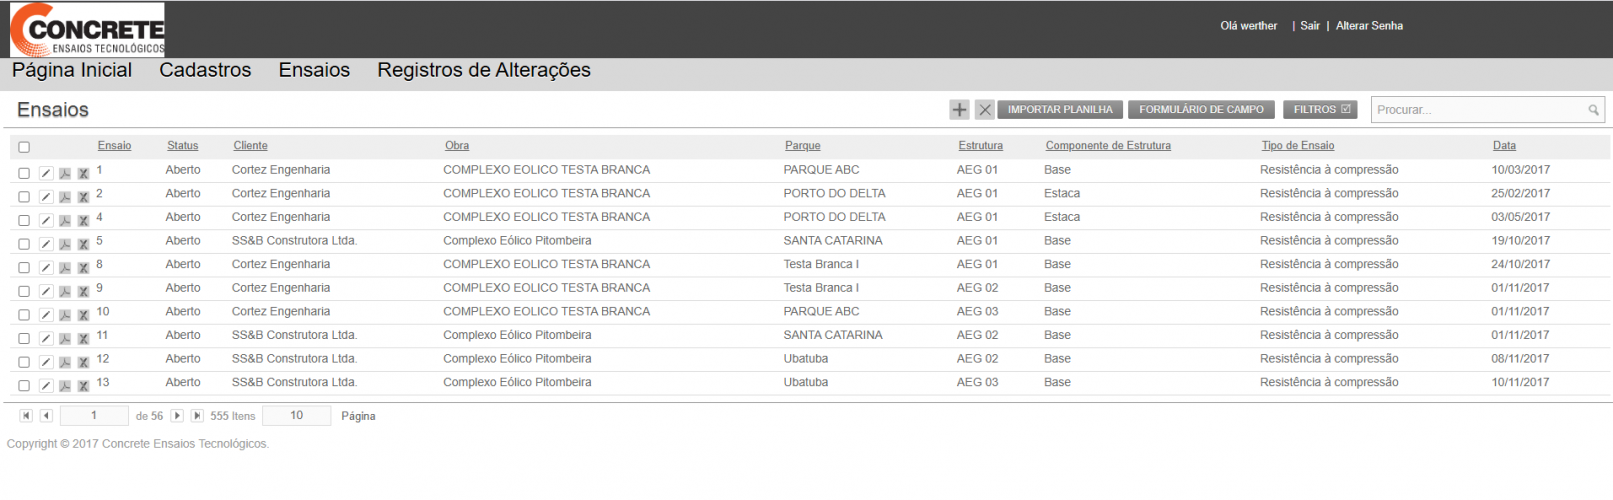Edit ensaio 10 with the pencil icon

click(x=46, y=315)
